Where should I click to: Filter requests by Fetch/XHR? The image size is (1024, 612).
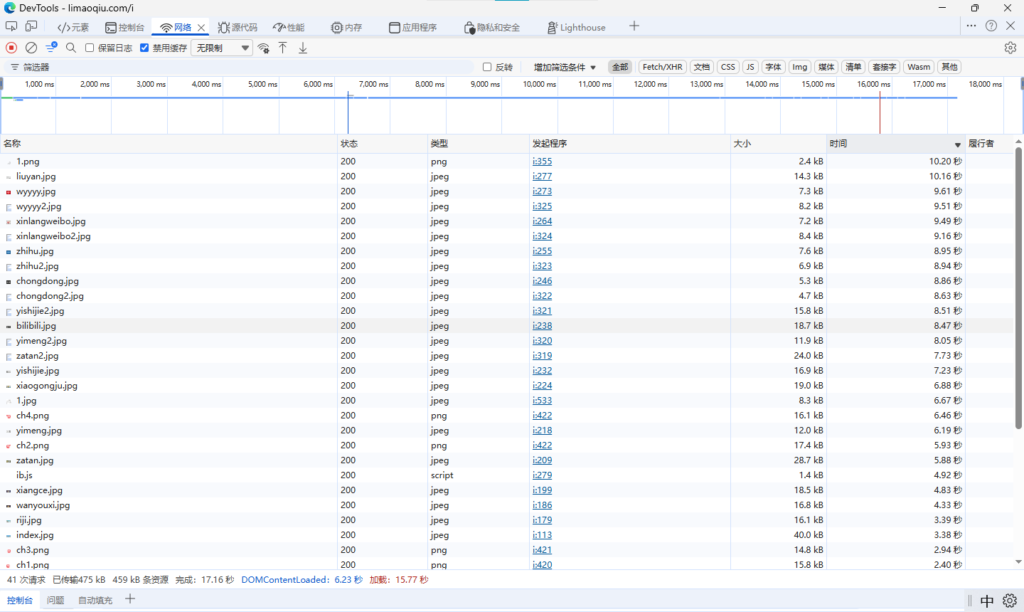coord(661,67)
